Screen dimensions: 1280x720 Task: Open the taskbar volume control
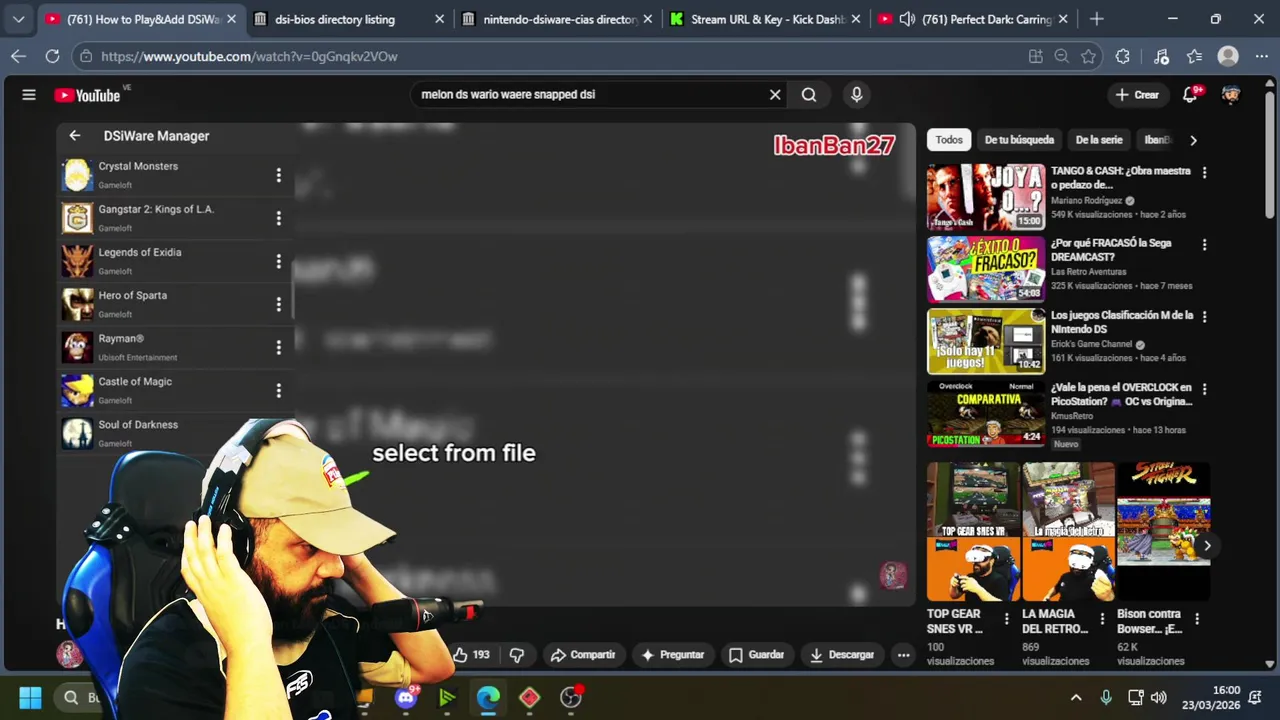[x=1159, y=697]
